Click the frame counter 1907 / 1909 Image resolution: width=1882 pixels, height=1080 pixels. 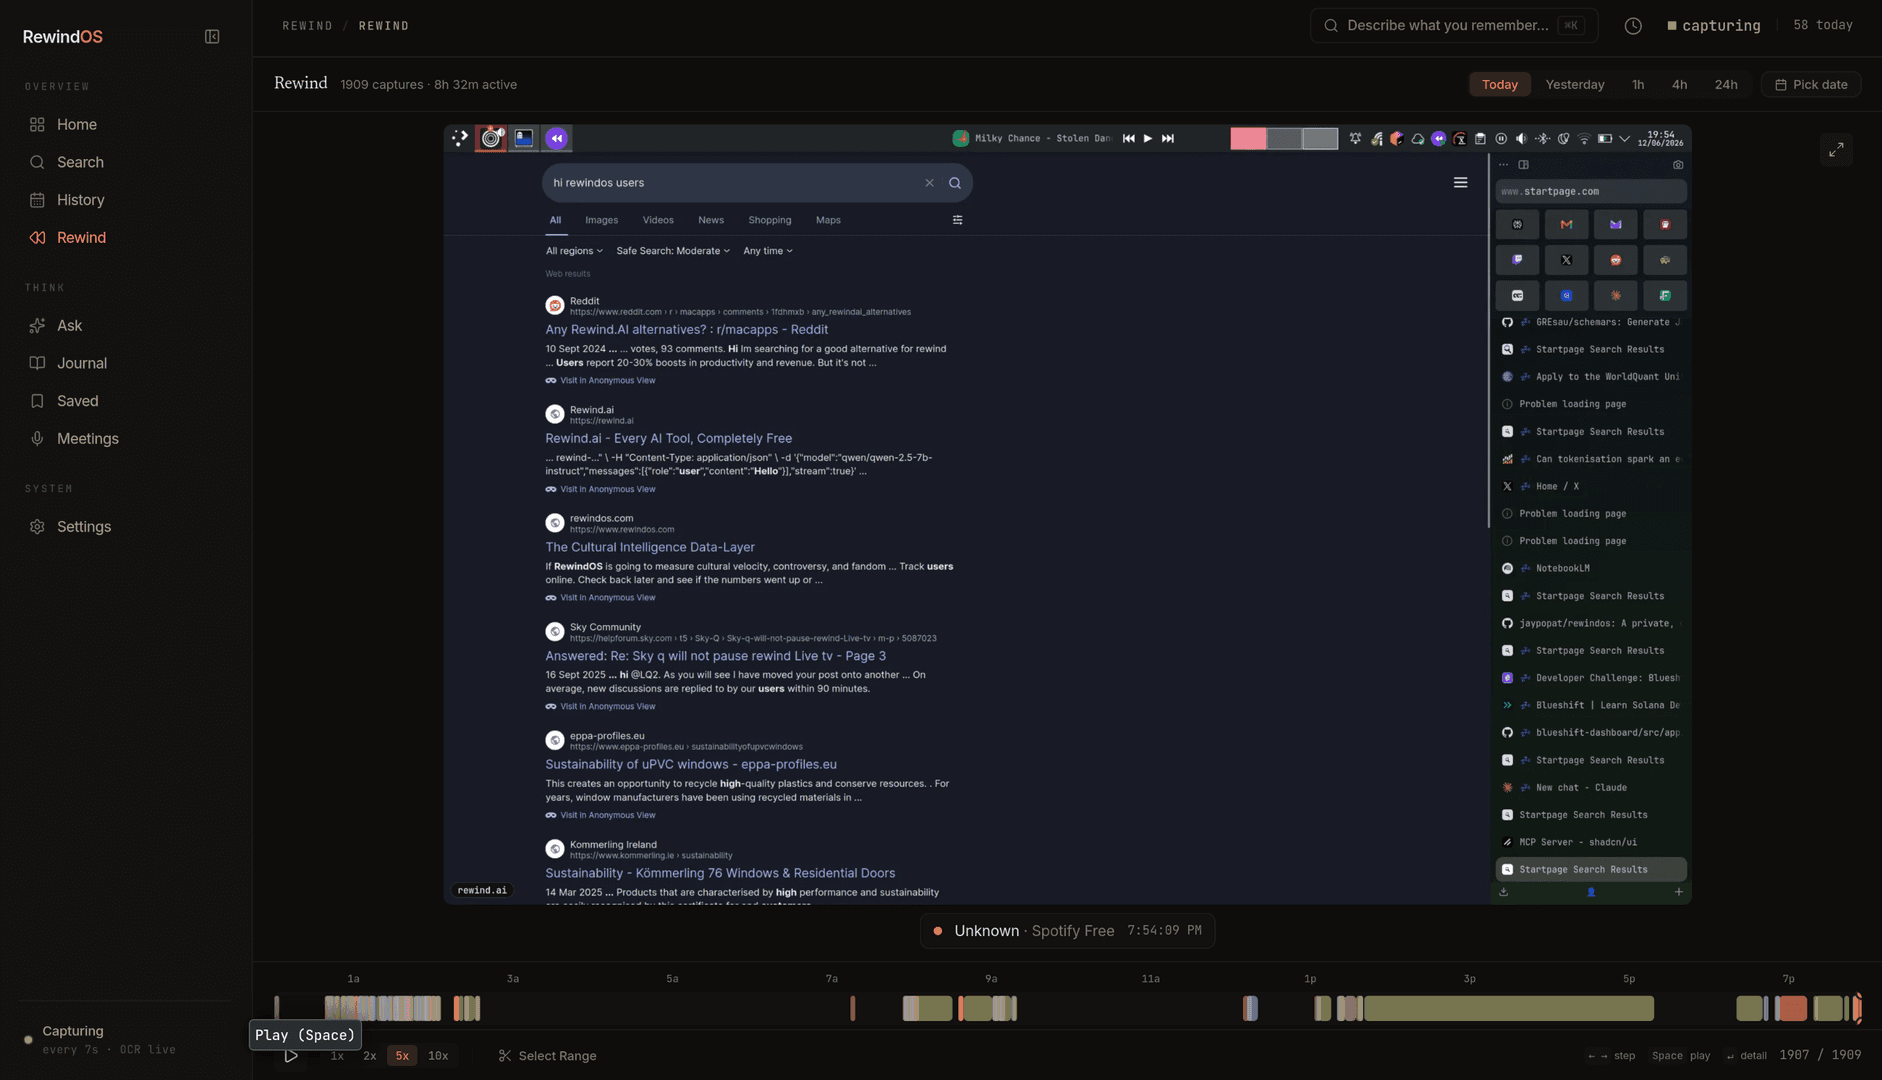(1820, 1055)
